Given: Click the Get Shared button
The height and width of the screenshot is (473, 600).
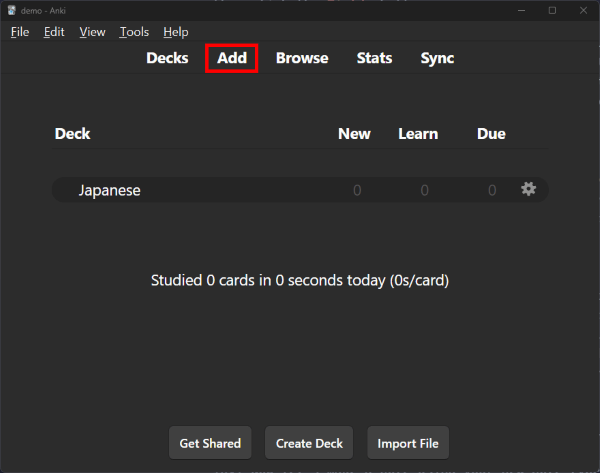Looking at the screenshot, I should pos(210,443).
